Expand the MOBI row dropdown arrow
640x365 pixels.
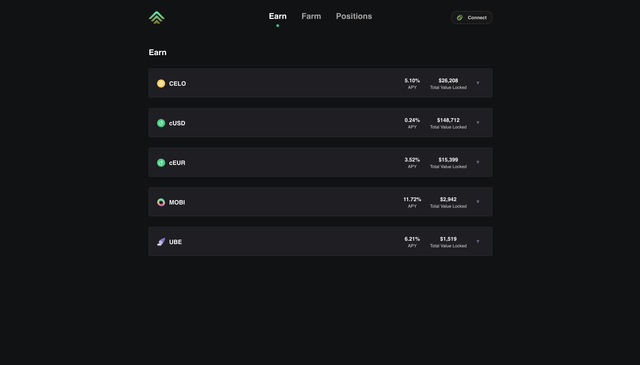pos(478,202)
